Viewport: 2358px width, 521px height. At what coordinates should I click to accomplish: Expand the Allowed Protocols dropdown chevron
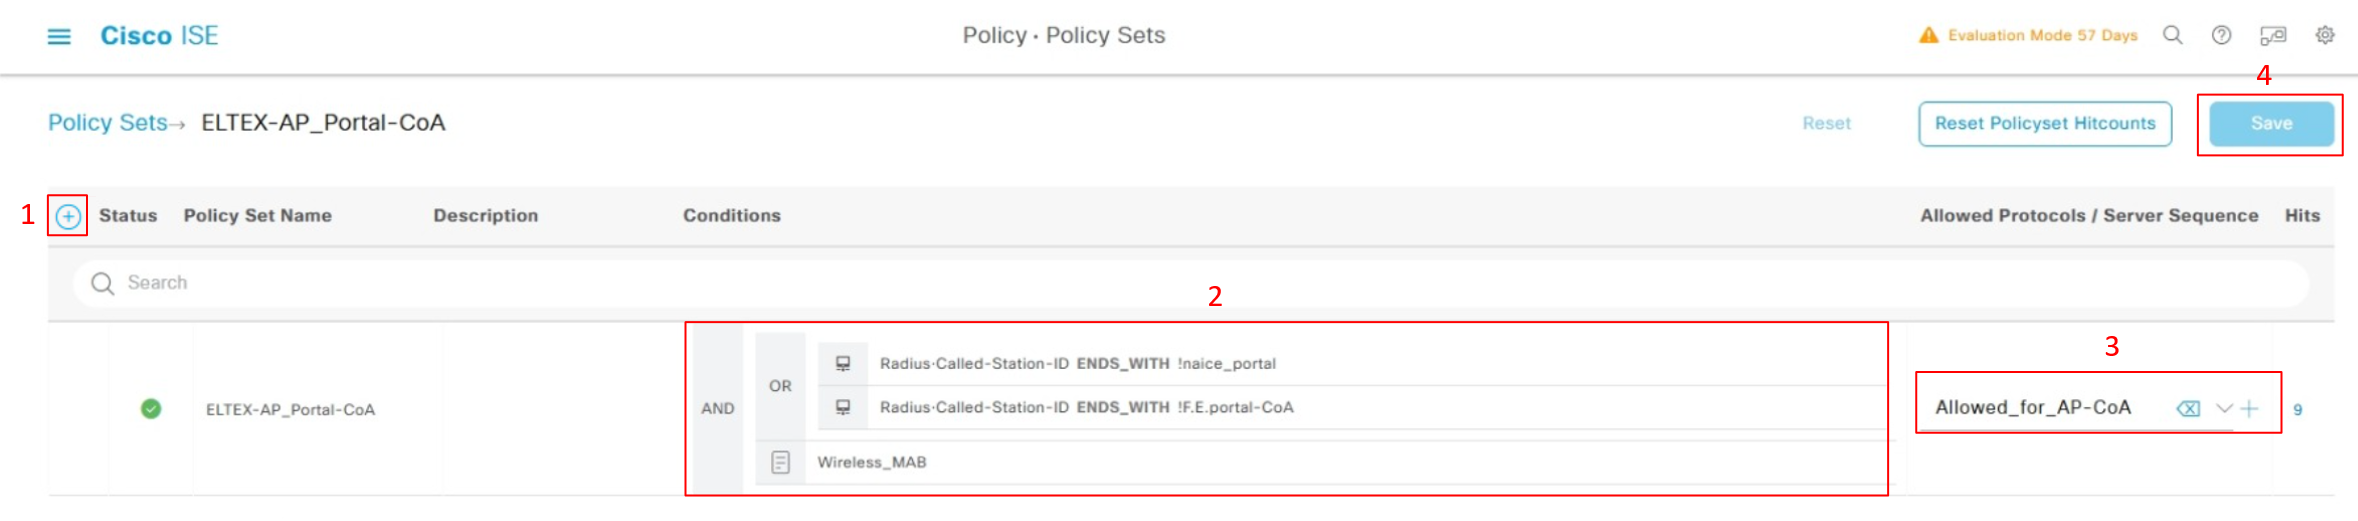tap(2224, 408)
